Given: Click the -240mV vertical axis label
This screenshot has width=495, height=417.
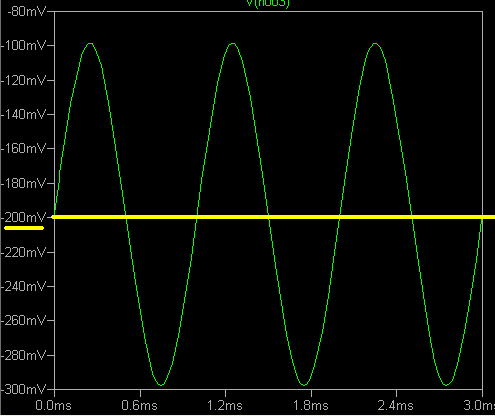Looking at the screenshot, I should [23, 286].
